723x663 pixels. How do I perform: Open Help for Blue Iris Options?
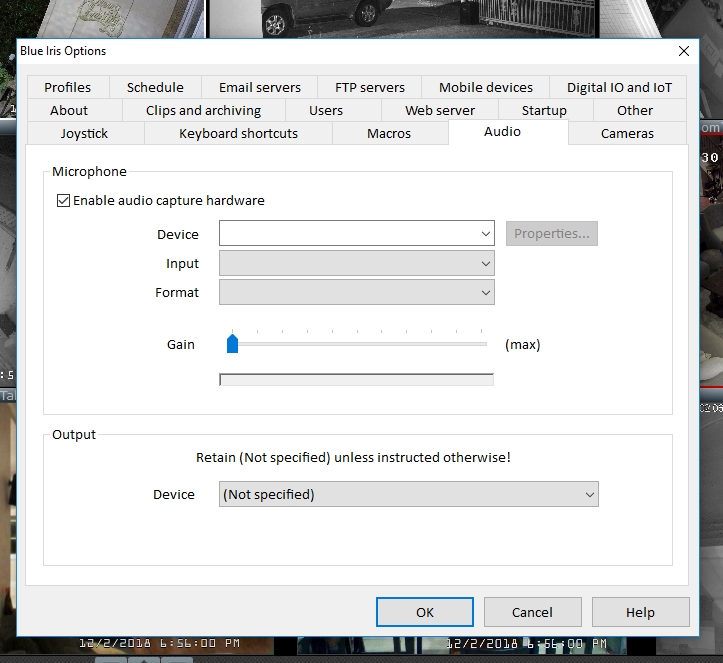point(640,612)
